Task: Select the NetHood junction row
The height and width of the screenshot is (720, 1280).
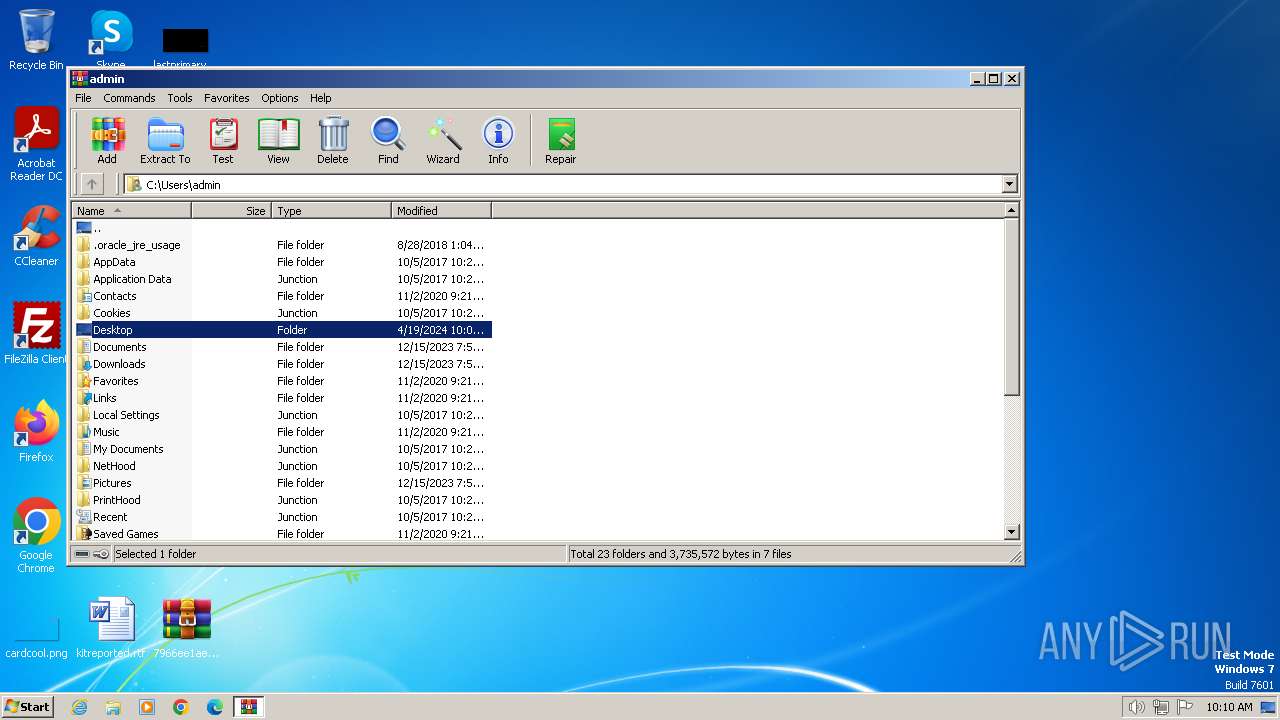Action: pos(283,466)
